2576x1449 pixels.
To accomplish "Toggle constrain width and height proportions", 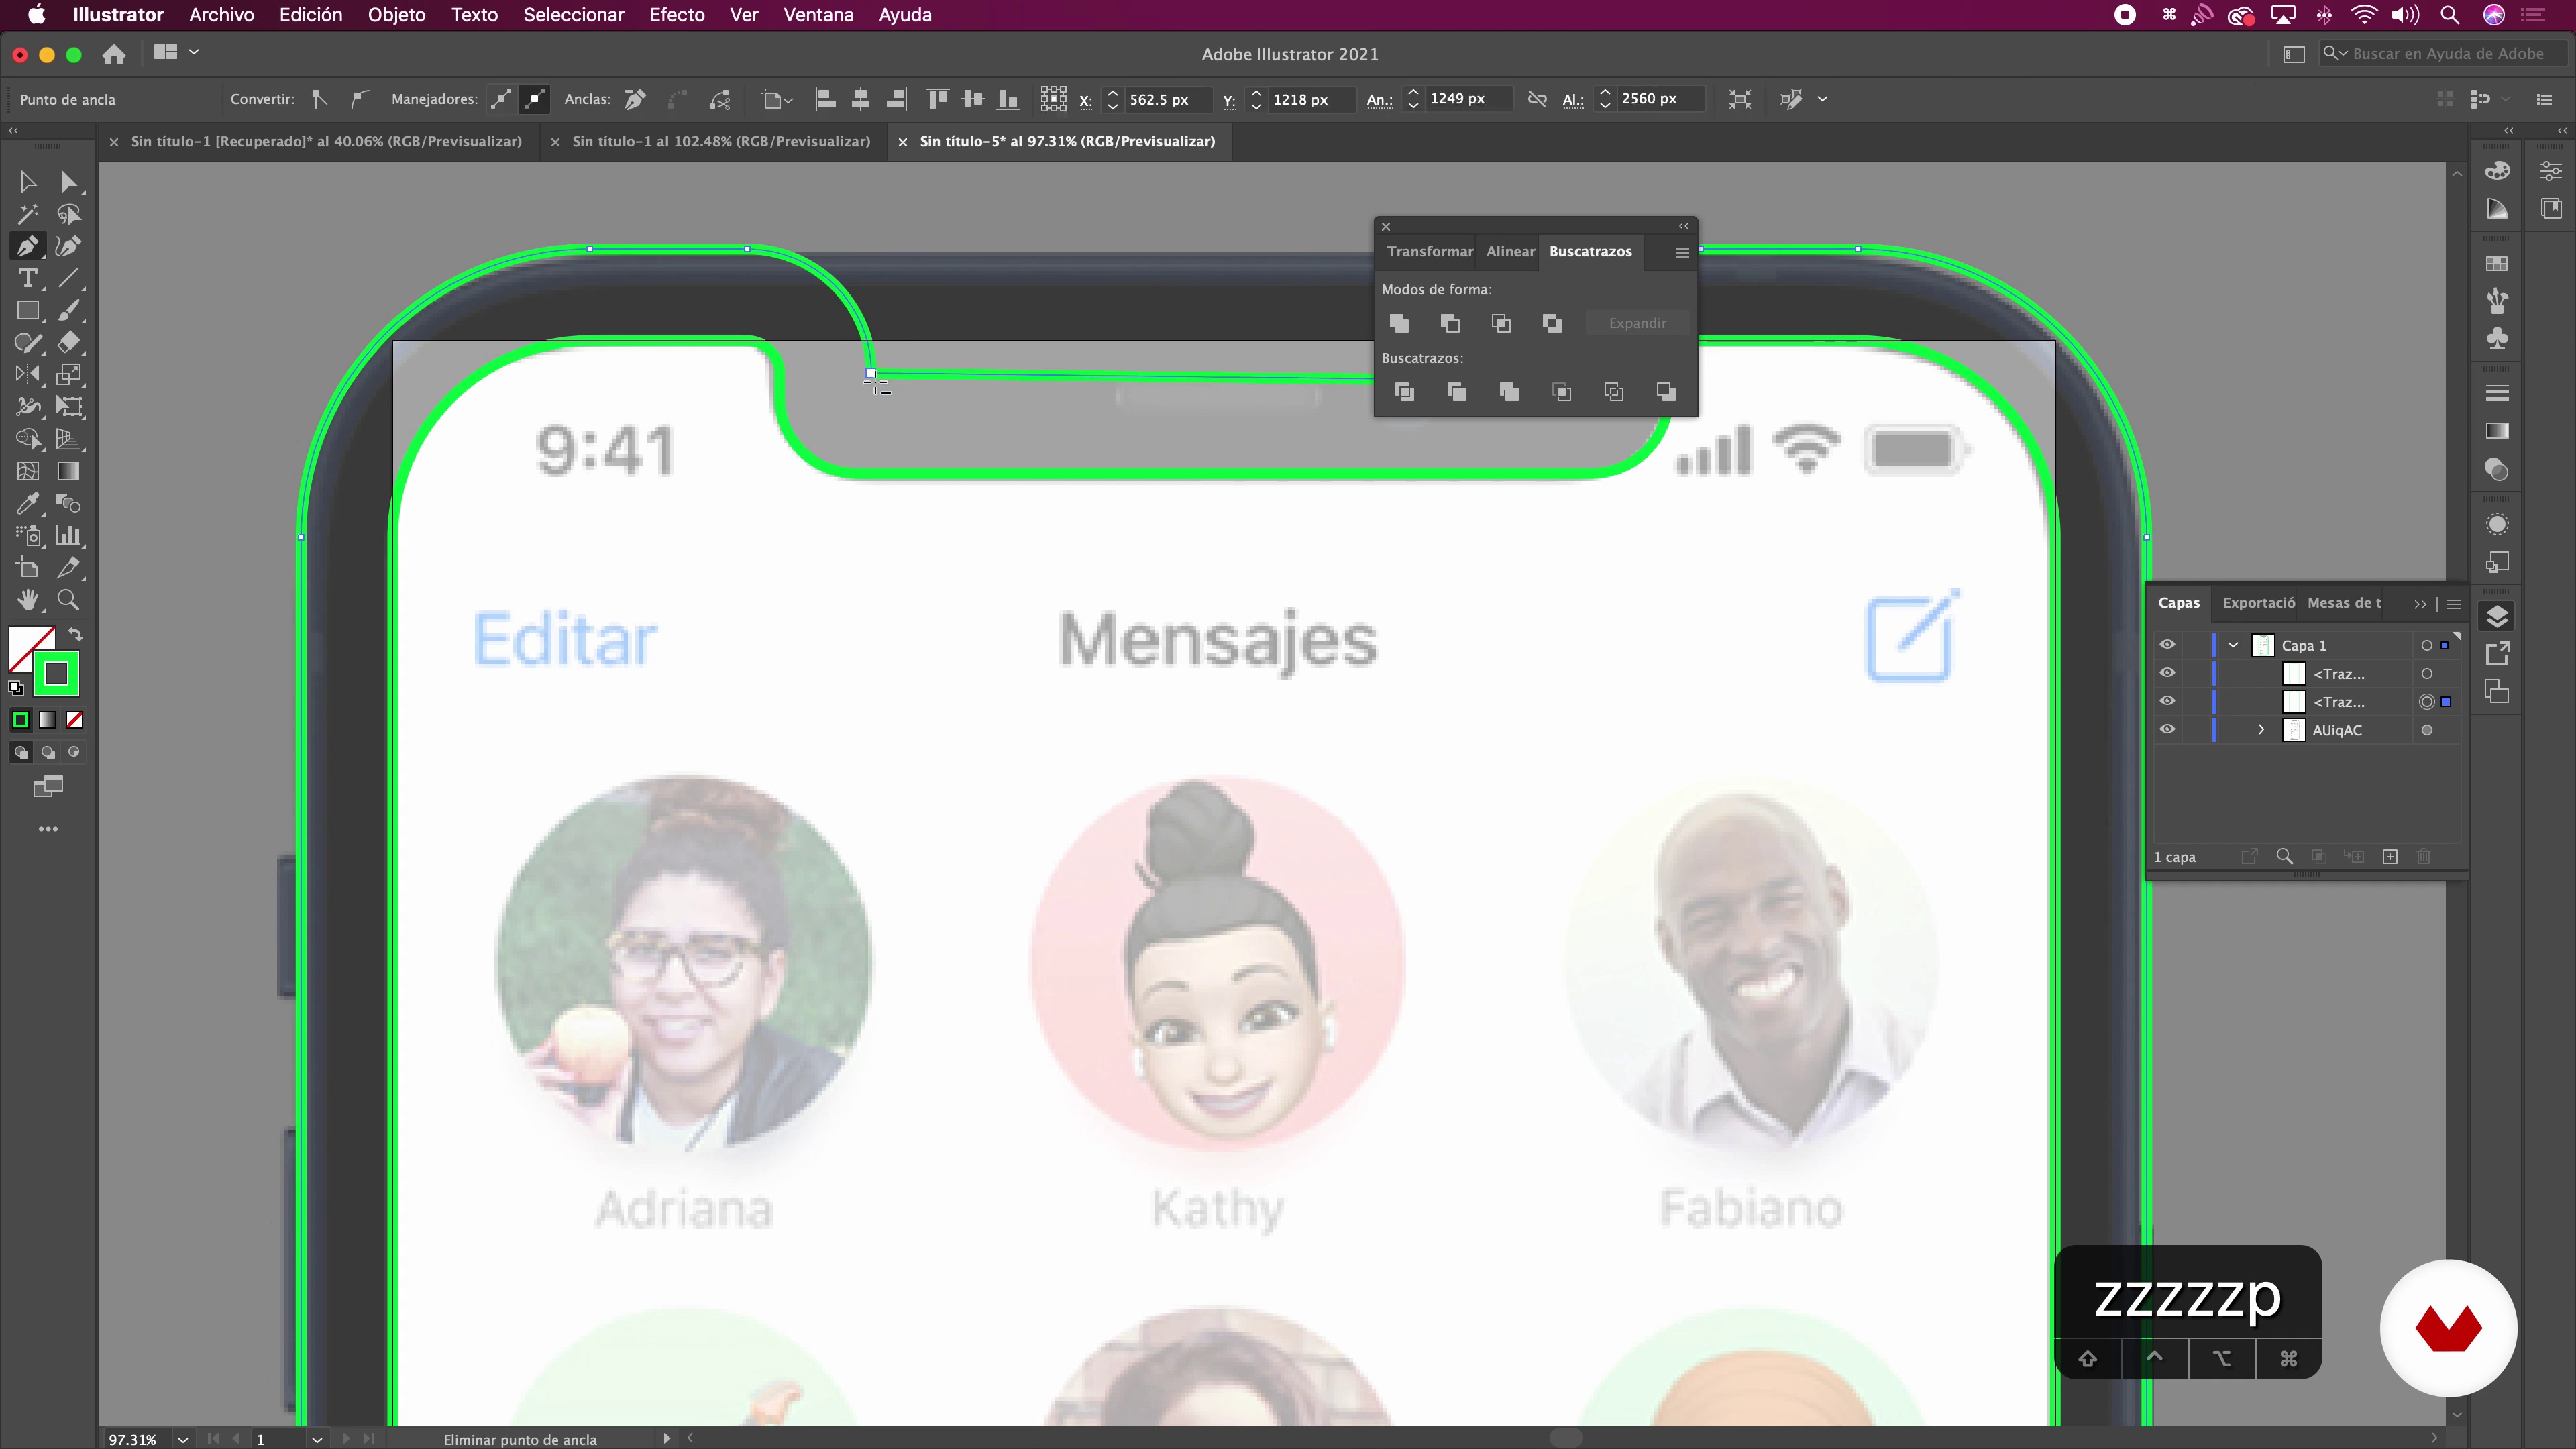I will 1537,99.
